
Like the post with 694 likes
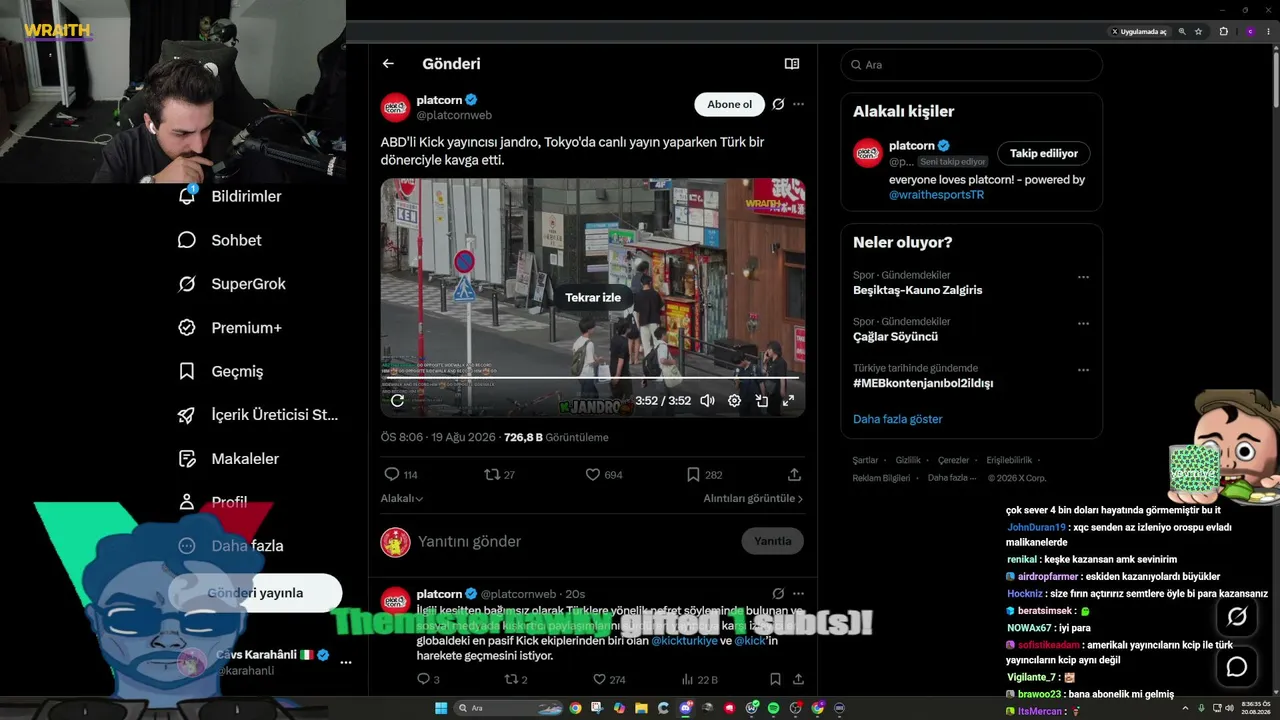click(604, 475)
